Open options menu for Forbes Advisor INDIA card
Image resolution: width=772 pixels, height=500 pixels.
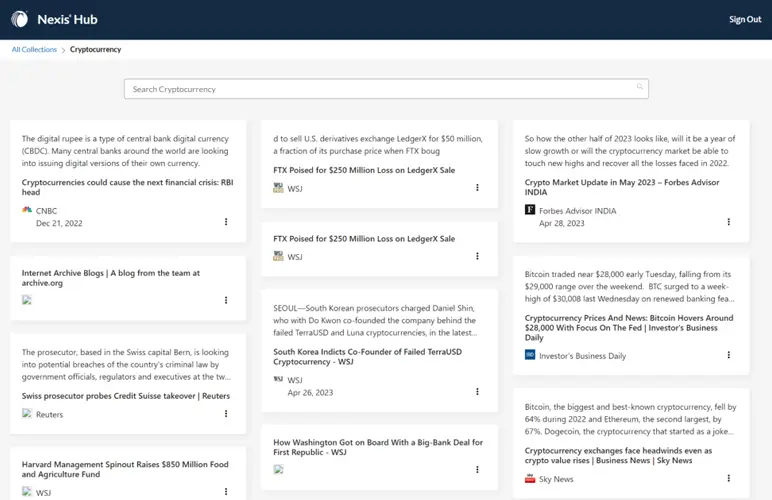point(729,222)
